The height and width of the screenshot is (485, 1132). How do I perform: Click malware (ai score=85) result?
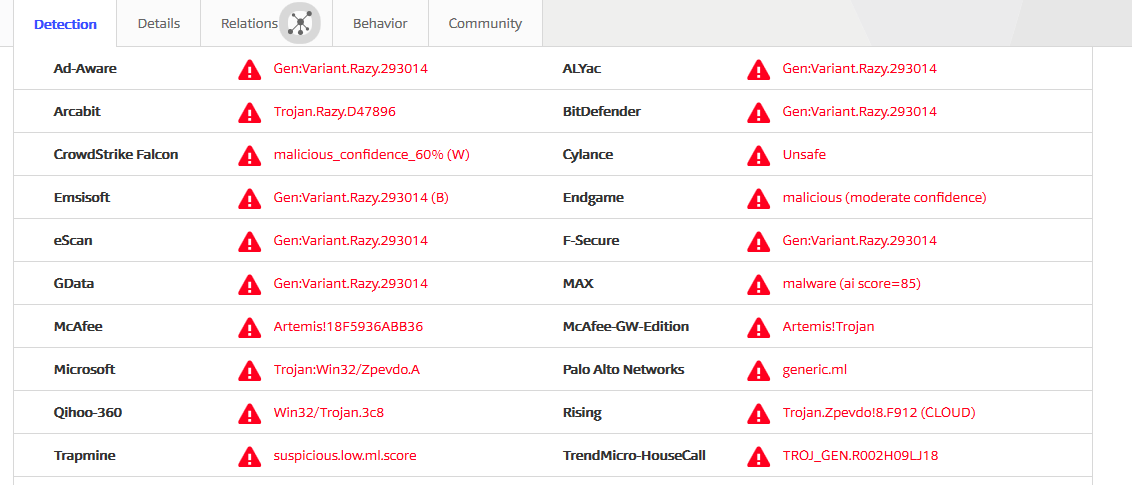point(852,284)
